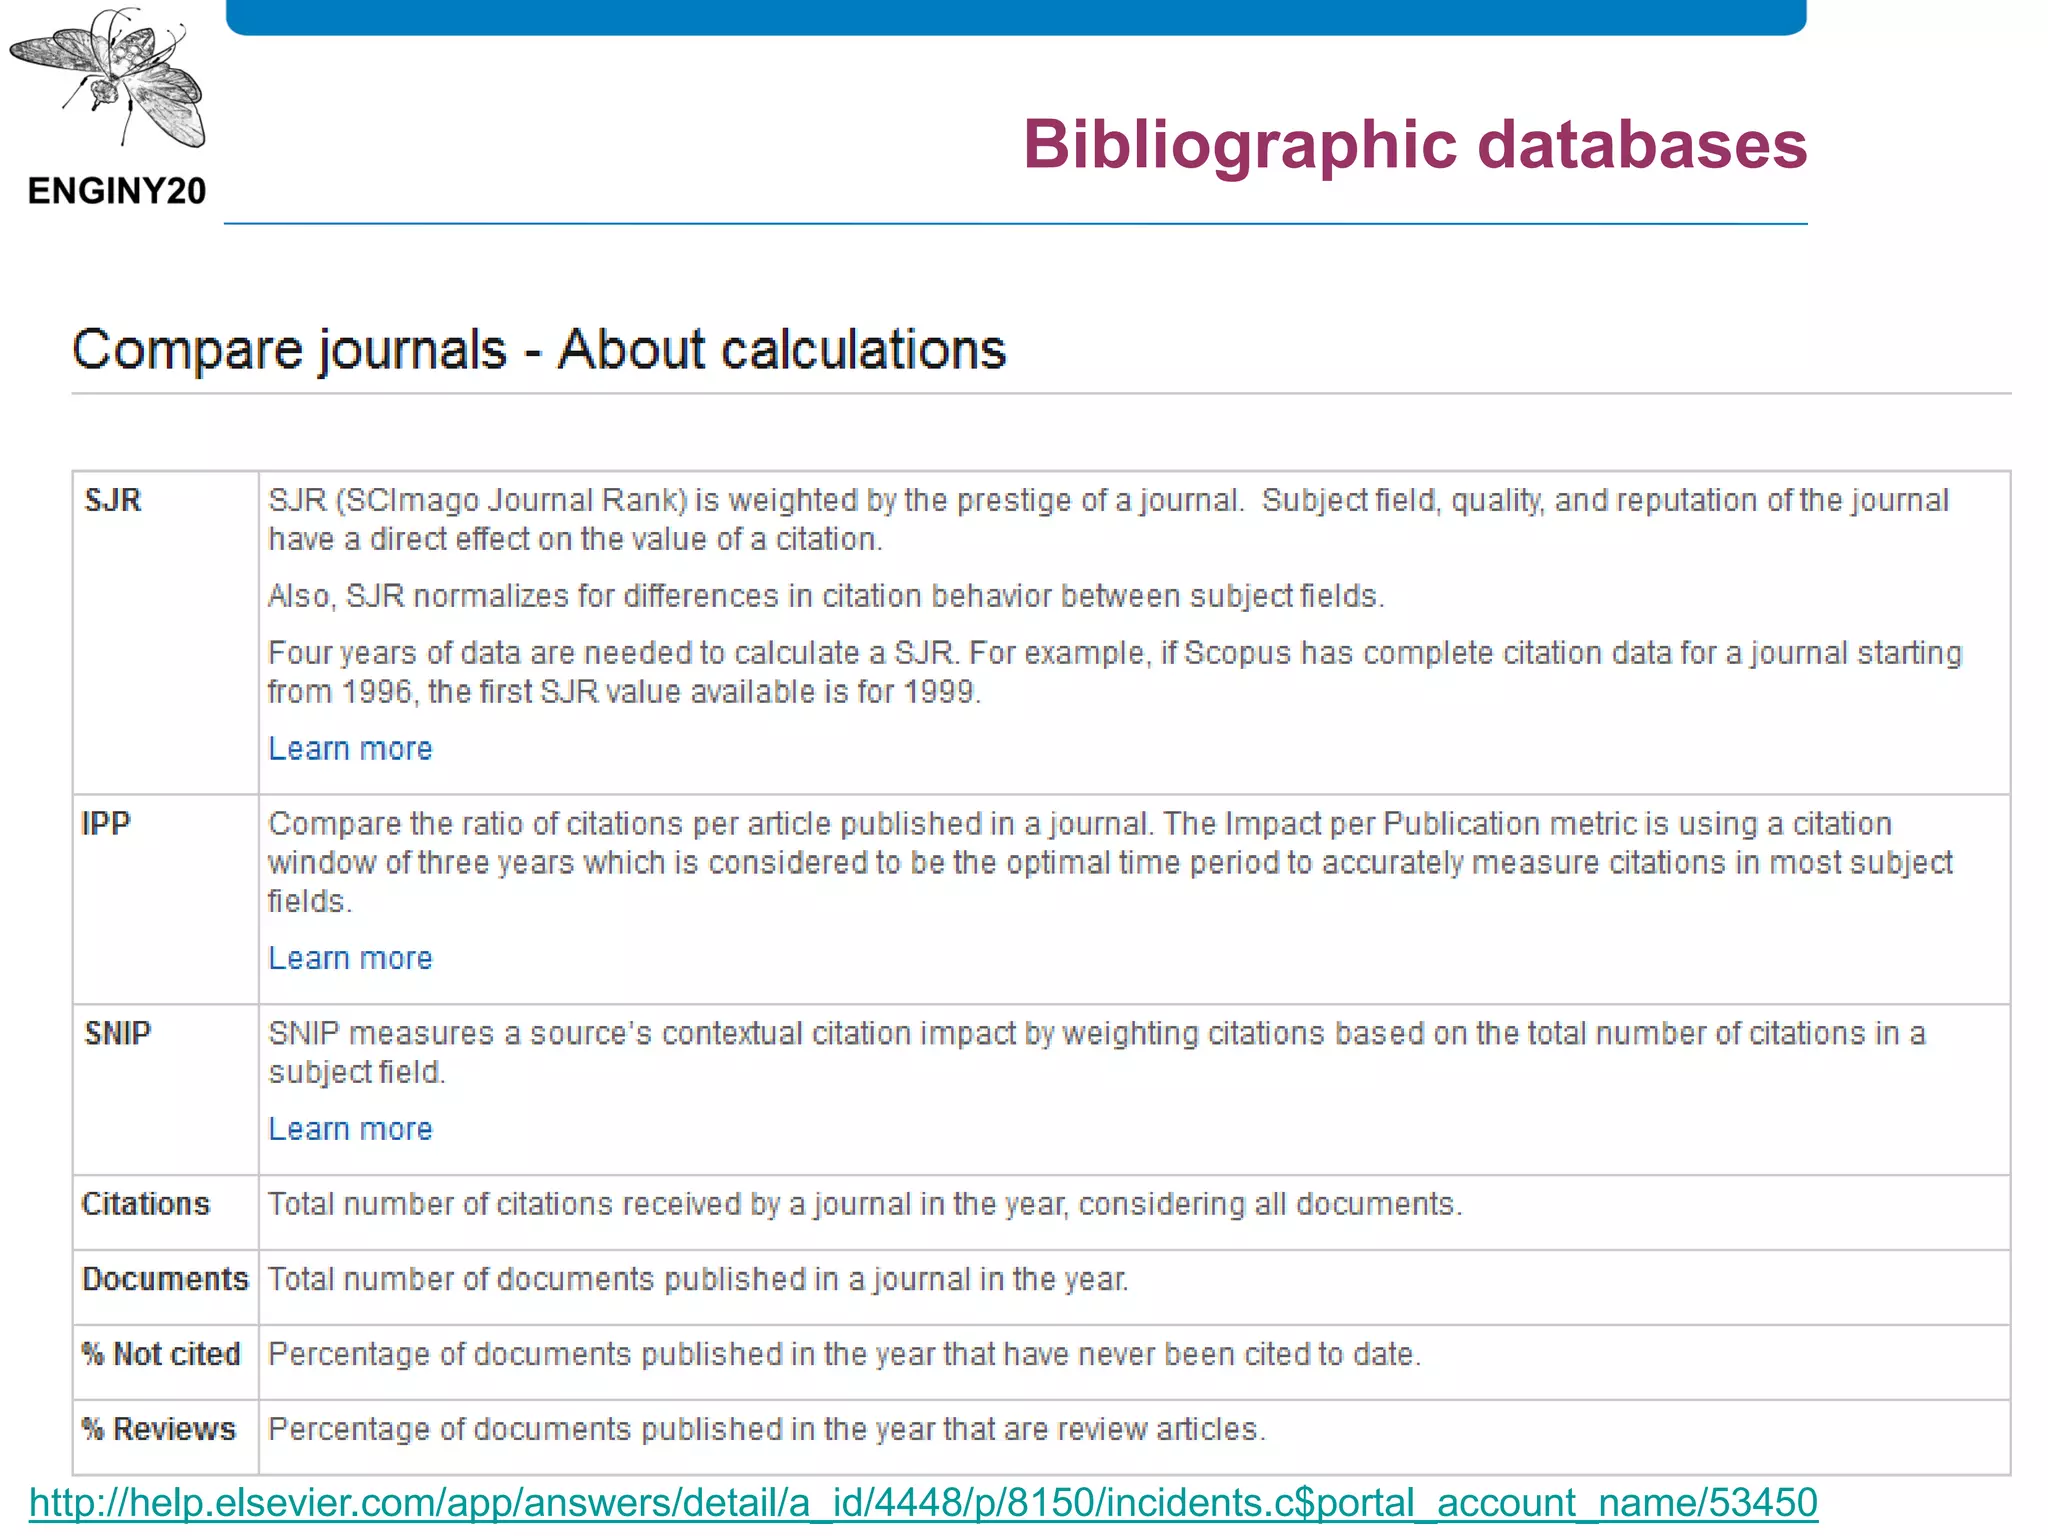This screenshot has height=1536, width=2048.
Task: Select the SJR row label
Action: click(x=113, y=500)
